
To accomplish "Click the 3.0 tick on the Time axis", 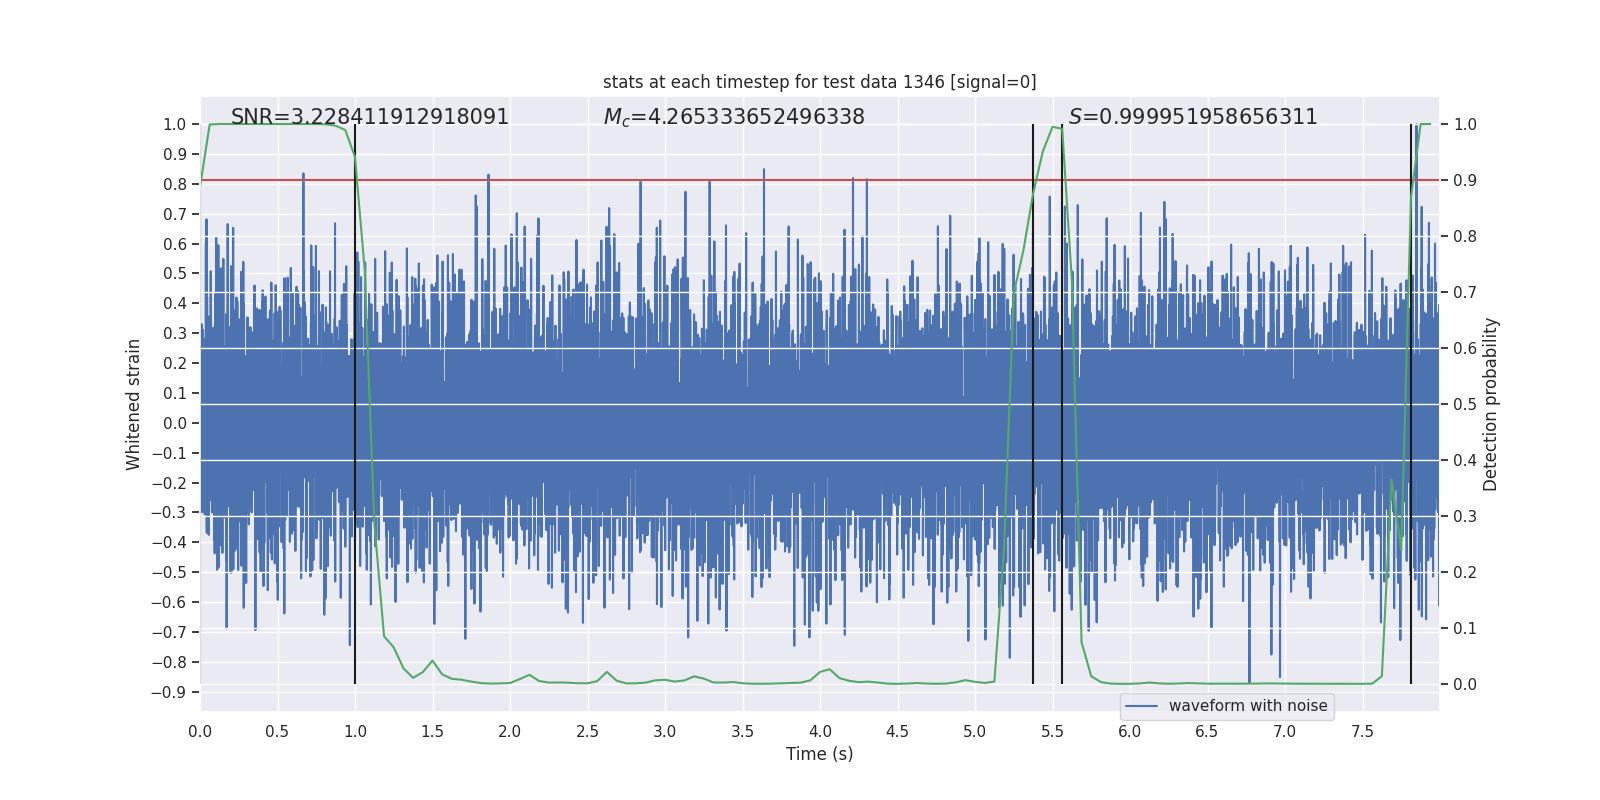I will tap(665, 731).
